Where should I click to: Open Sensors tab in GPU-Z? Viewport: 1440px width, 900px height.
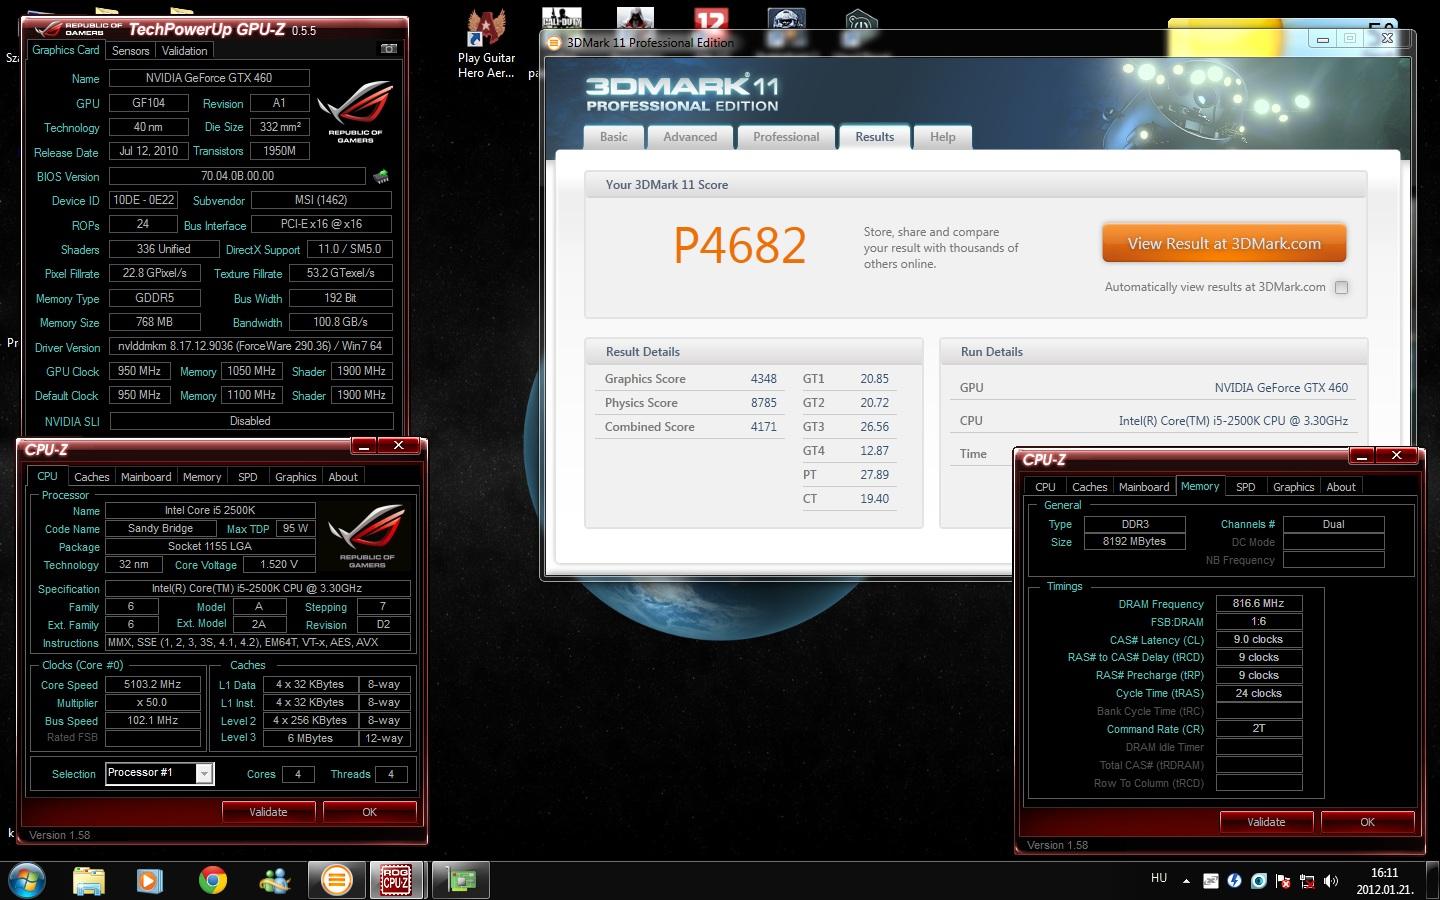click(x=130, y=51)
